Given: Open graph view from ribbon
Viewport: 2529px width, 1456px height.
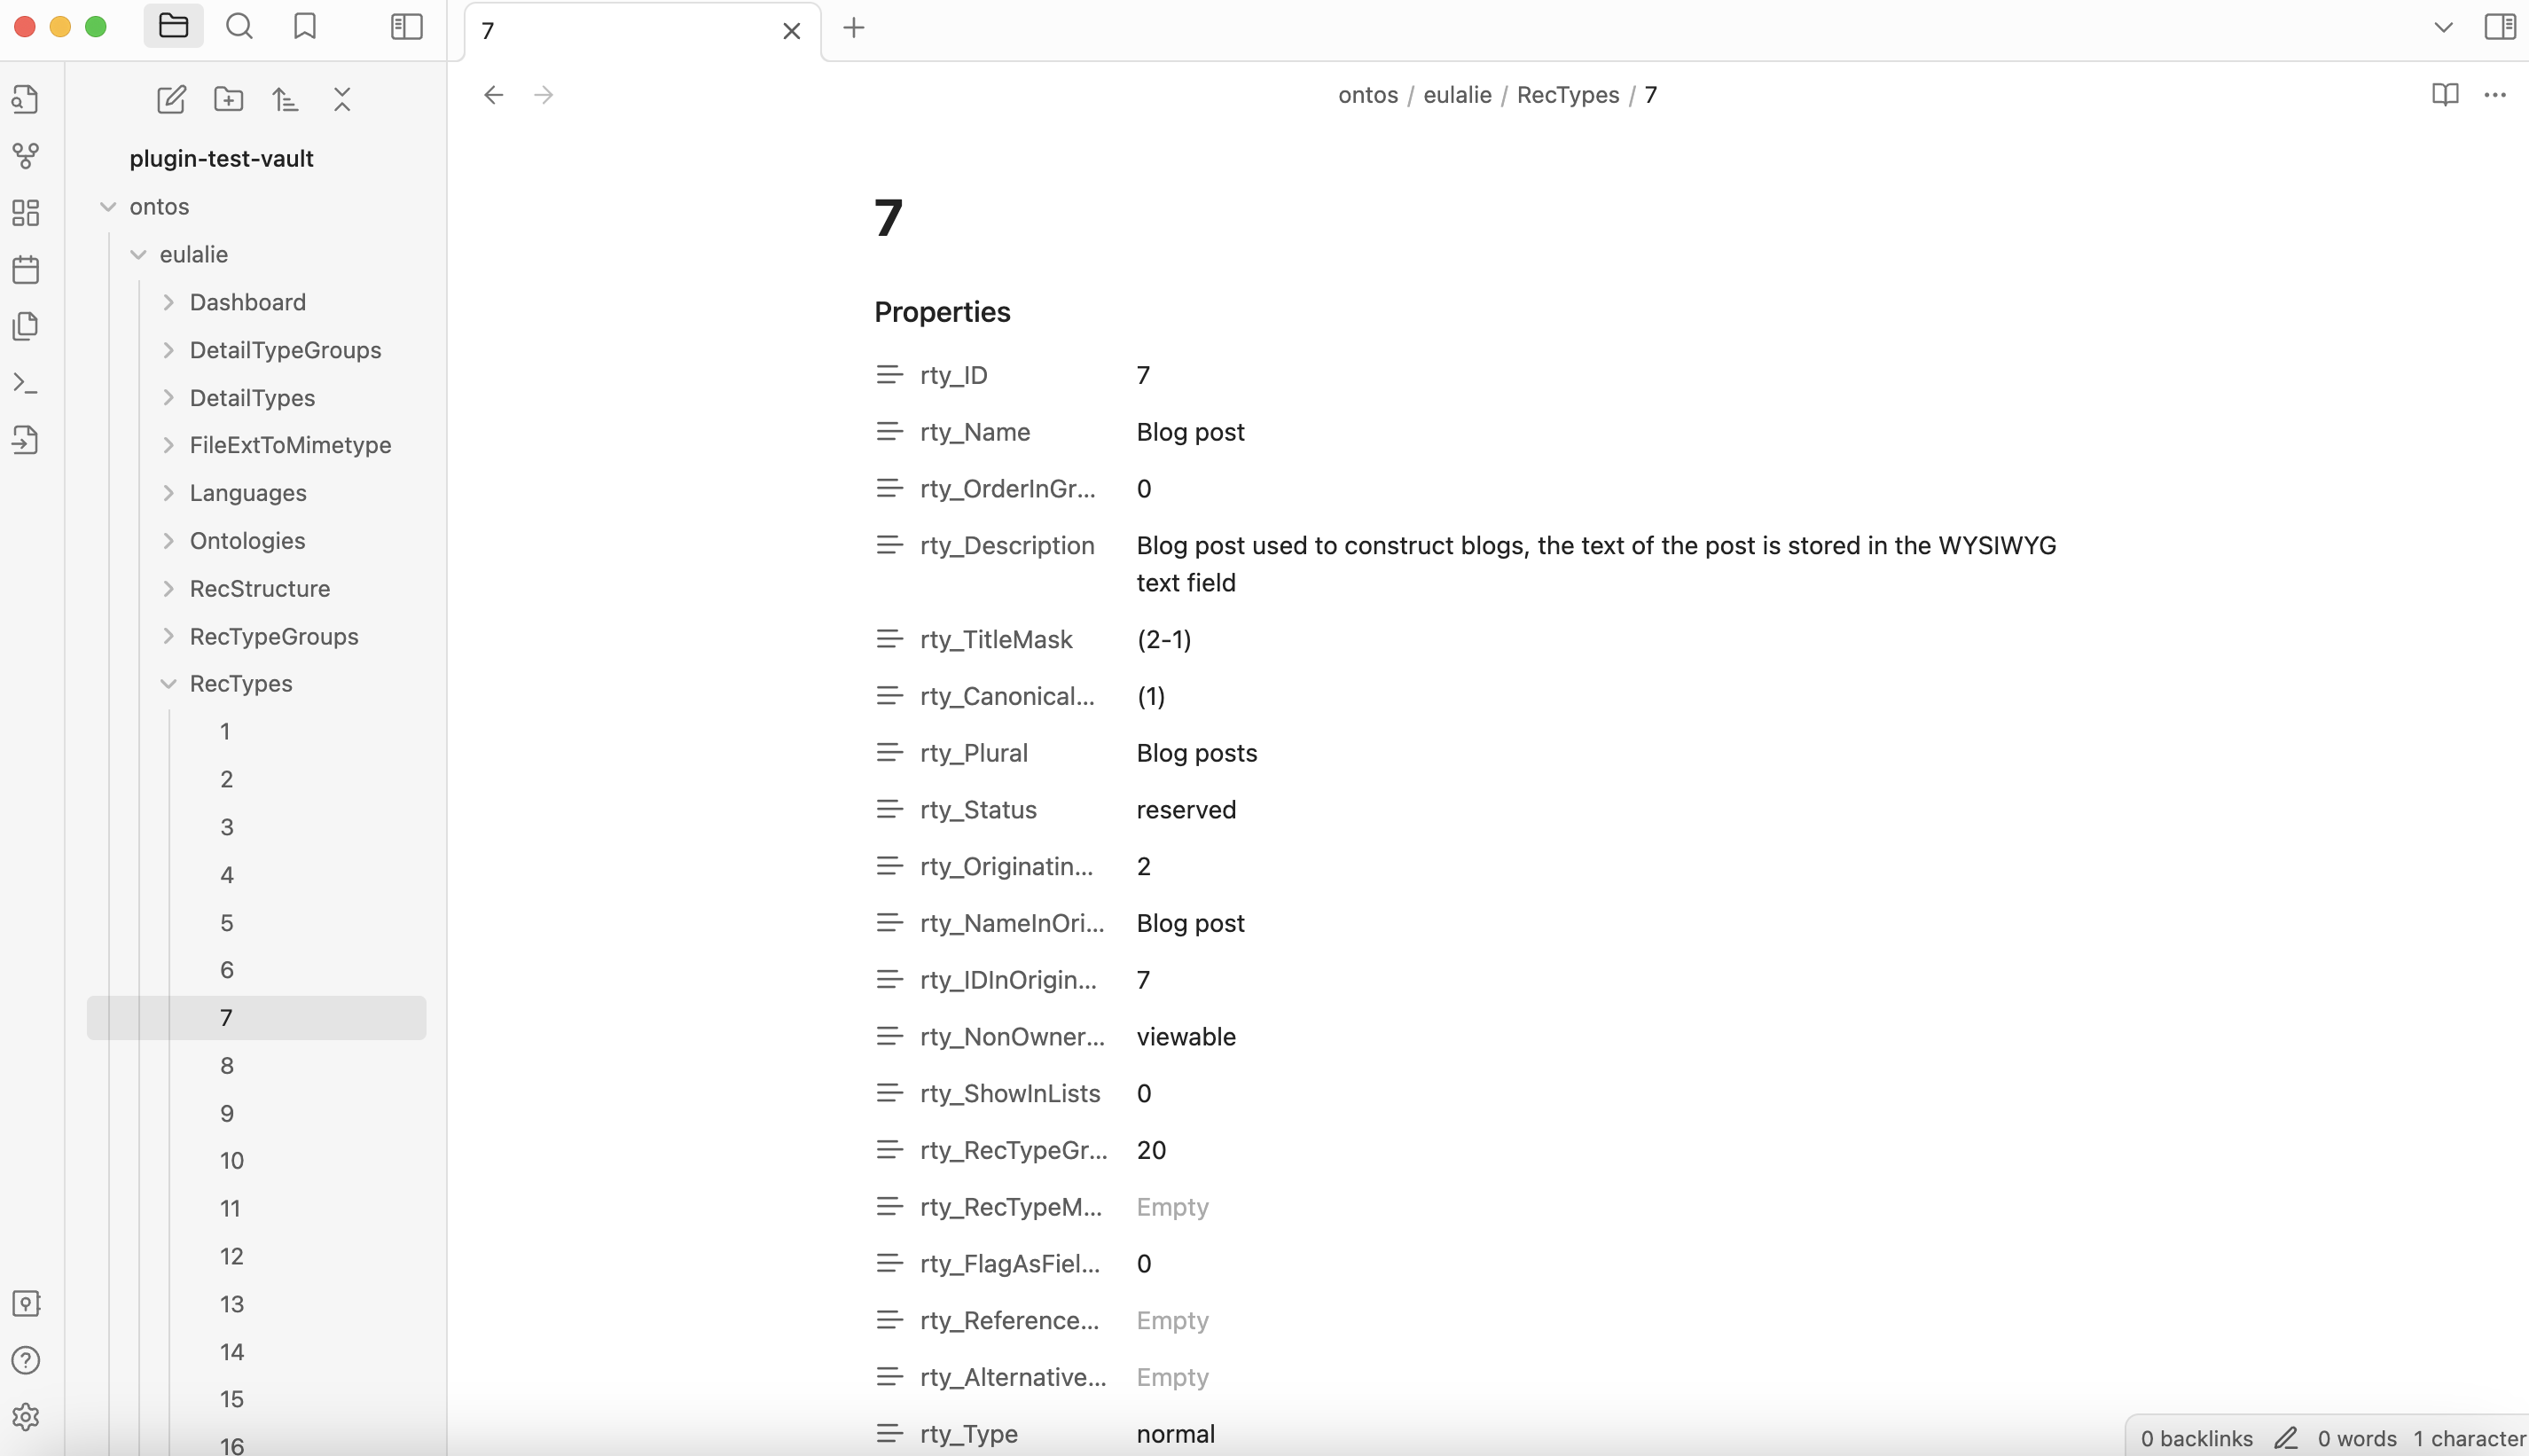Looking at the screenshot, I should coord(26,155).
